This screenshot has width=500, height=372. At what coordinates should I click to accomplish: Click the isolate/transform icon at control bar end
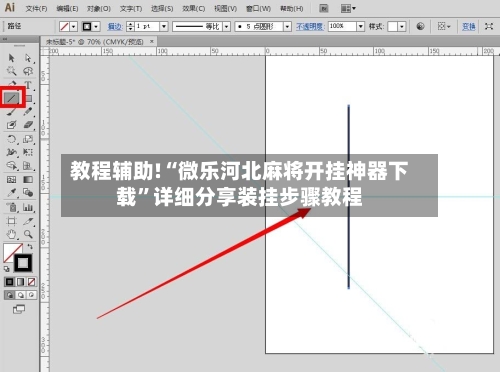pos(489,26)
